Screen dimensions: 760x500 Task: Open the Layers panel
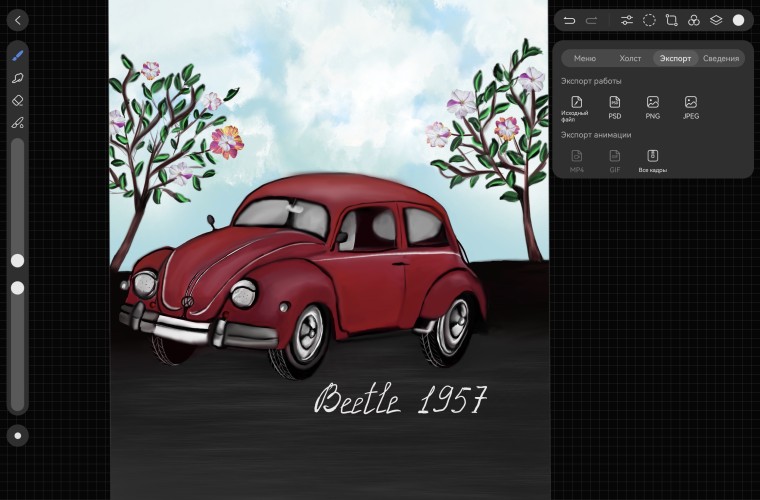pyautogui.click(x=716, y=20)
